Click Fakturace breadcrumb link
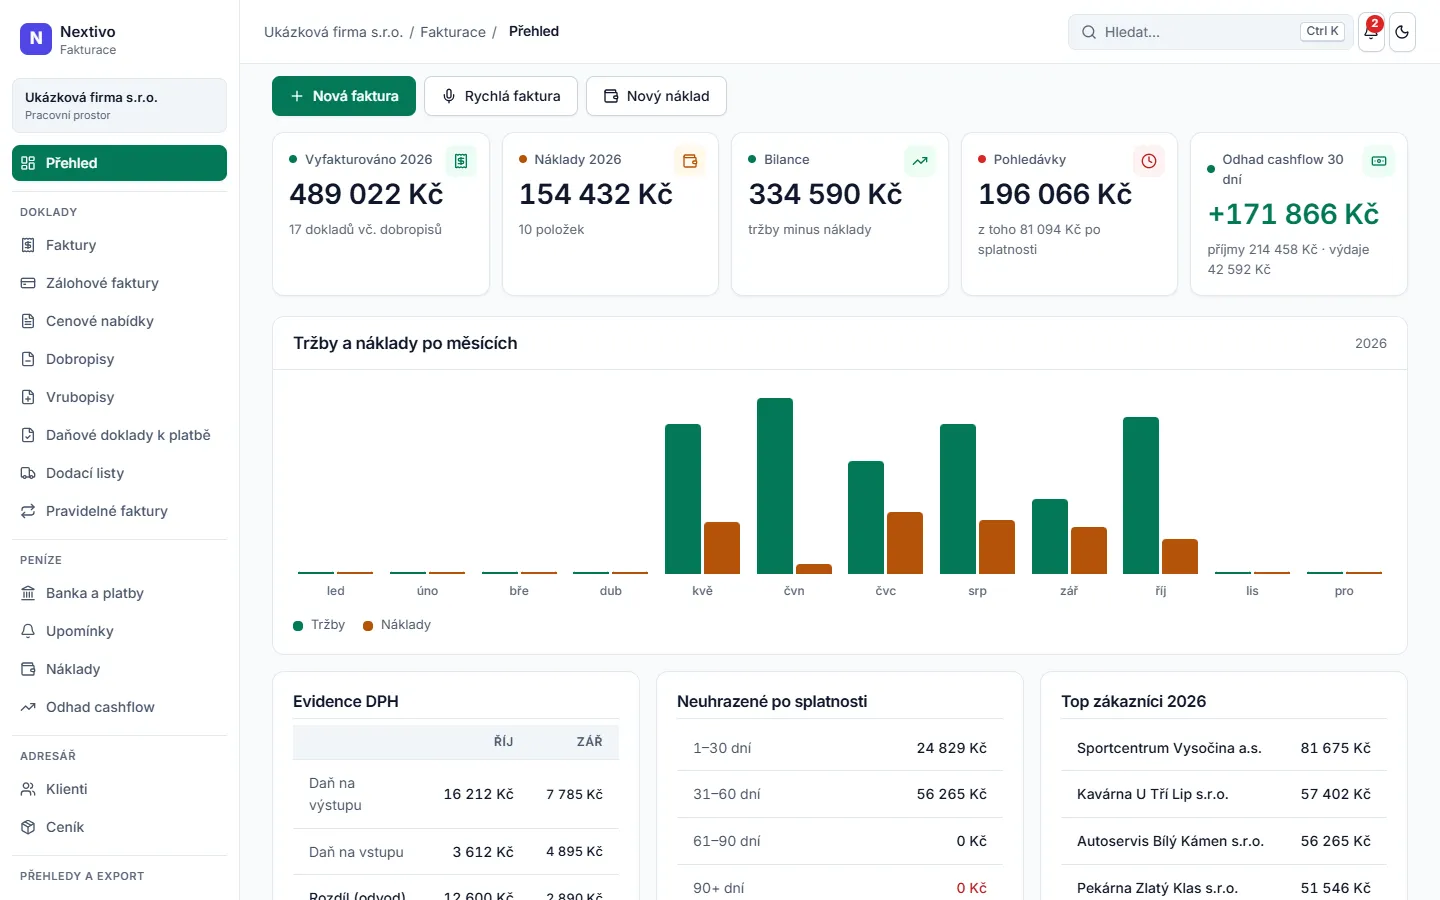 click(453, 32)
